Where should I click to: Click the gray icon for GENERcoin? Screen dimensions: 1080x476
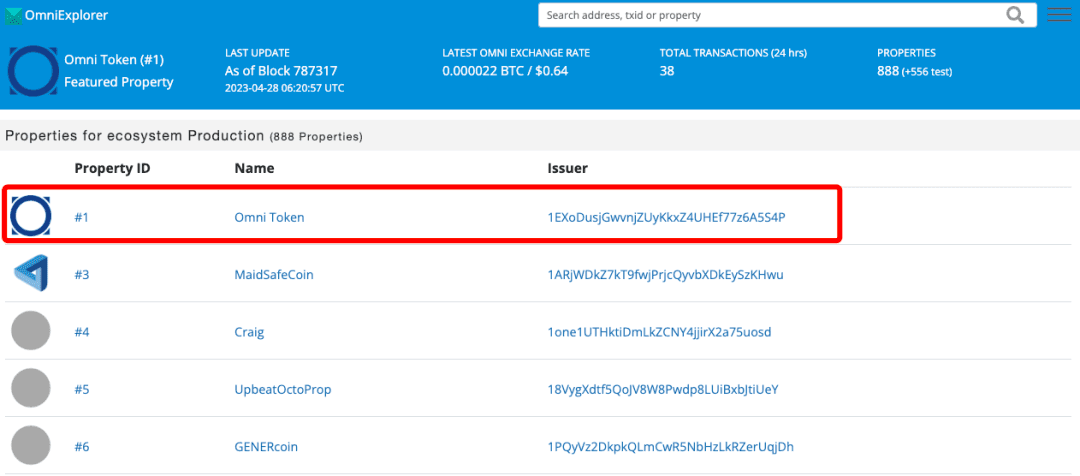click(x=31, y=446)
